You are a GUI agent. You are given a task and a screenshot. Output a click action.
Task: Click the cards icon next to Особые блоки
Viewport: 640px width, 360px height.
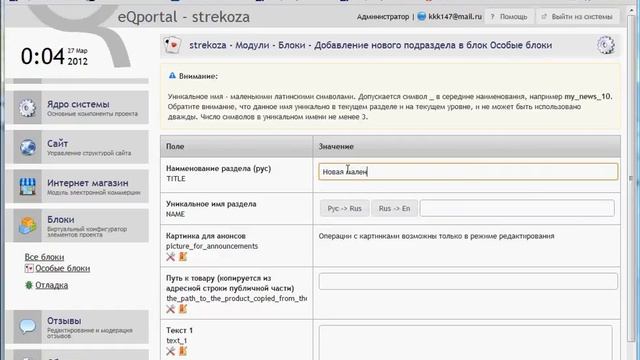tap(29, 268)
